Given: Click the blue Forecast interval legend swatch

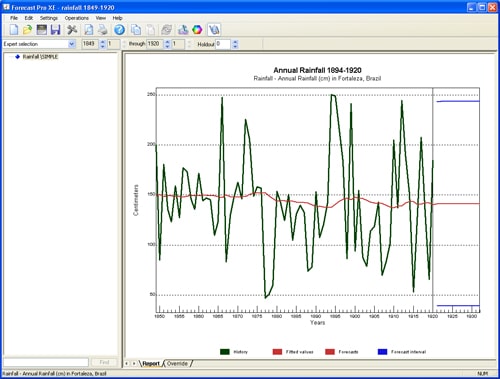Looking at the screenshot, I should [382, 352].
